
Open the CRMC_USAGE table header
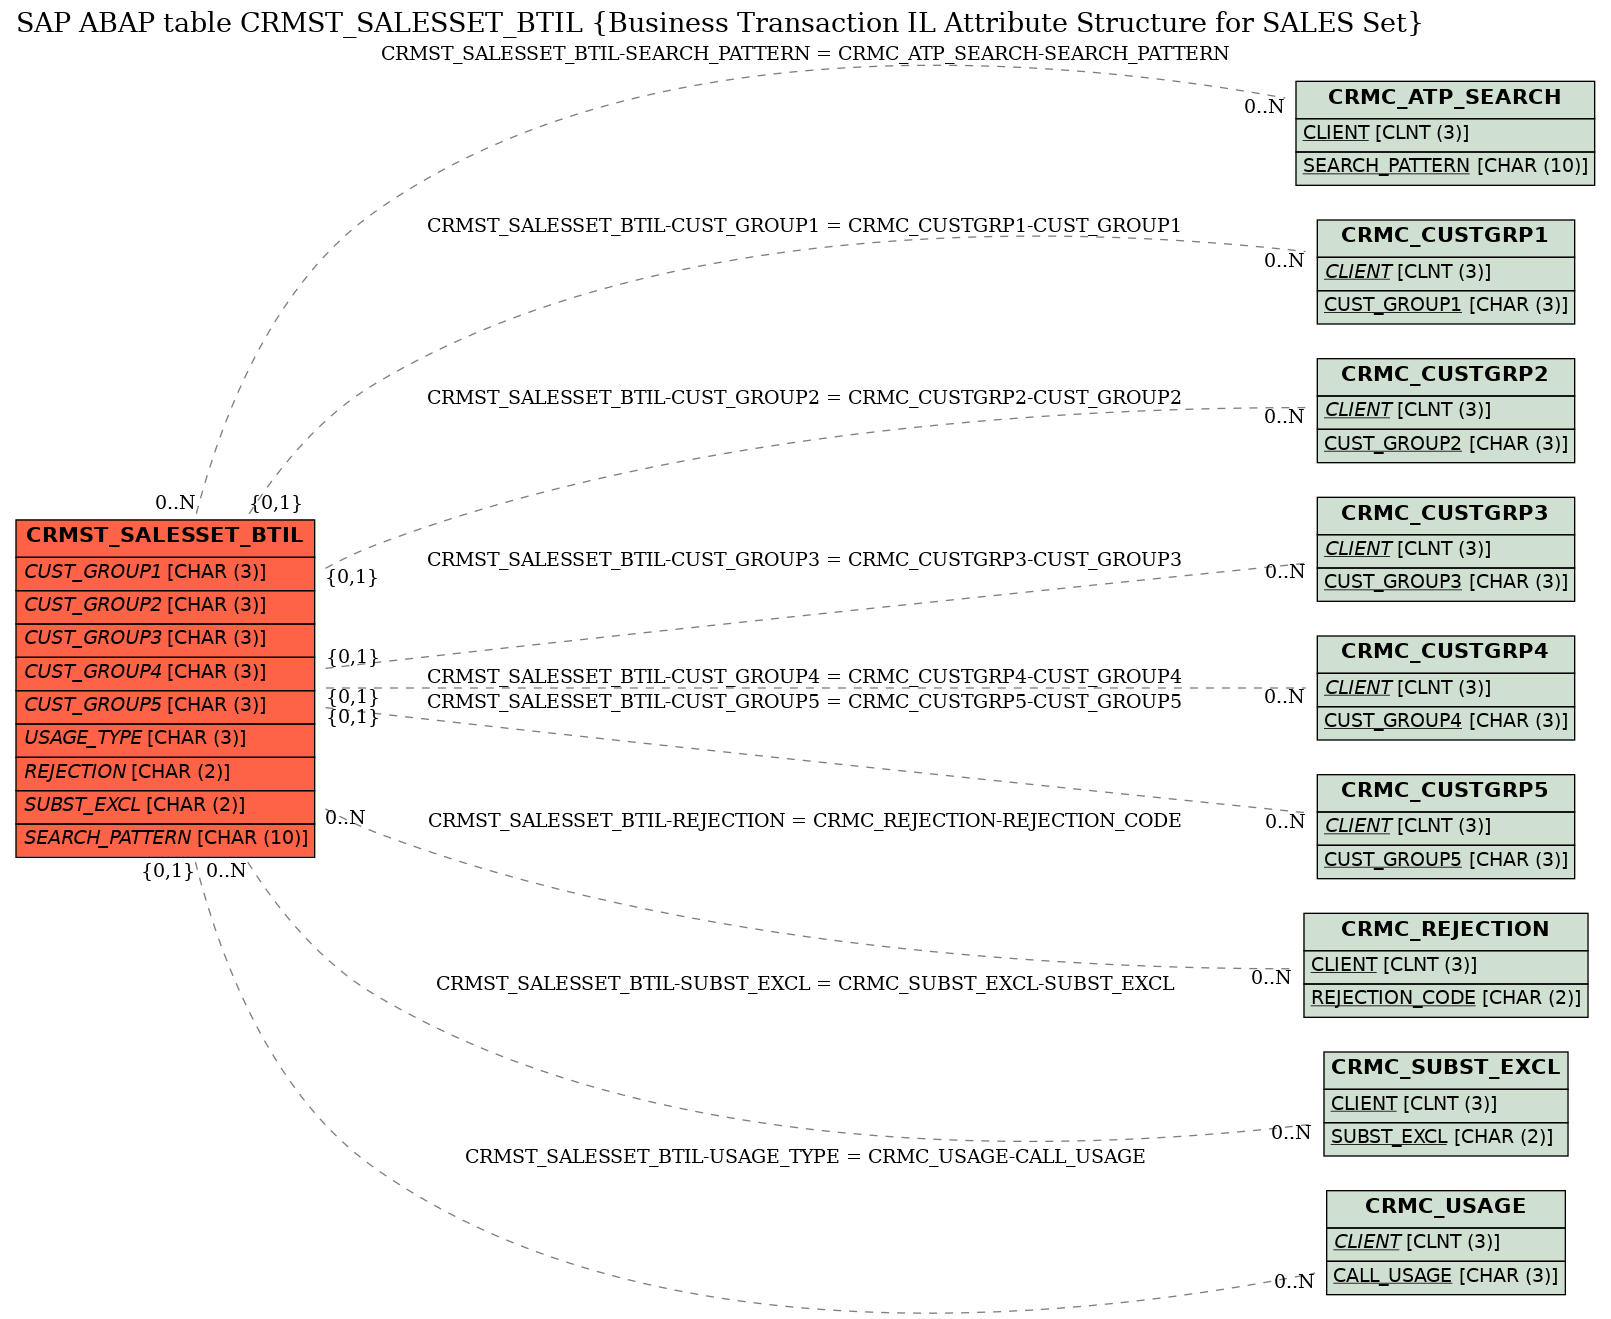1445,1208
